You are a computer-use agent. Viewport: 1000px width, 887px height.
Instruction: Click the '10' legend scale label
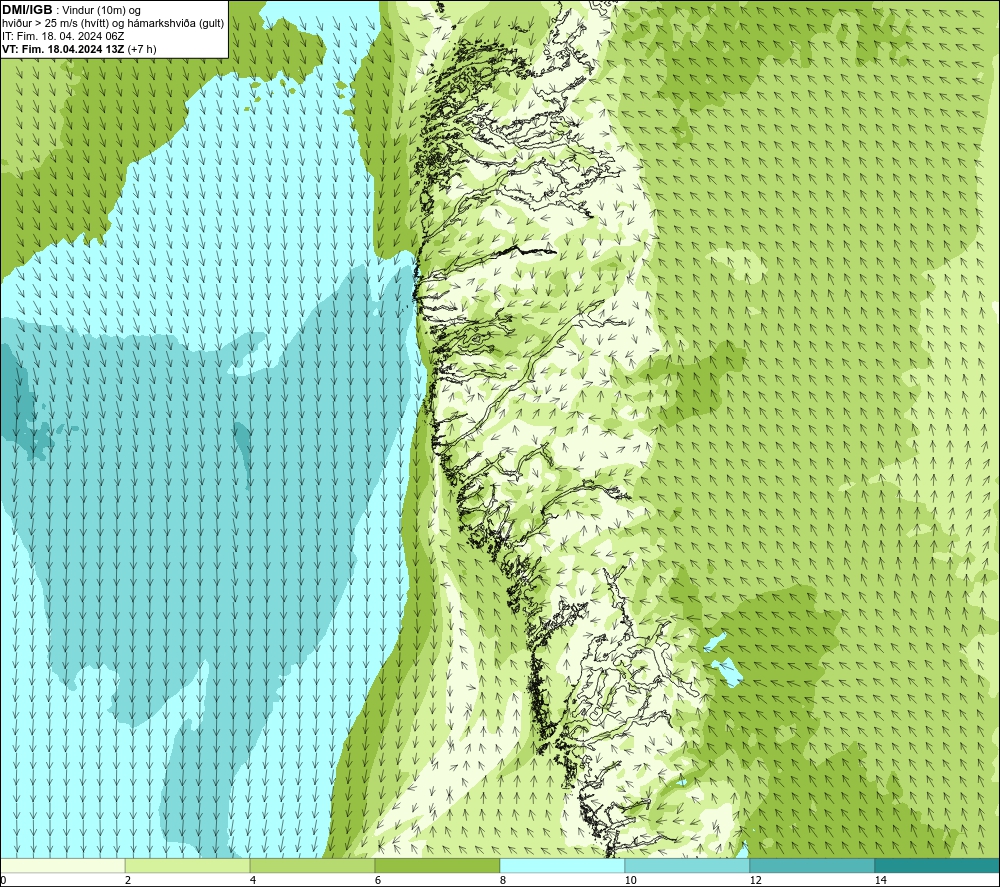coord(630,881)
